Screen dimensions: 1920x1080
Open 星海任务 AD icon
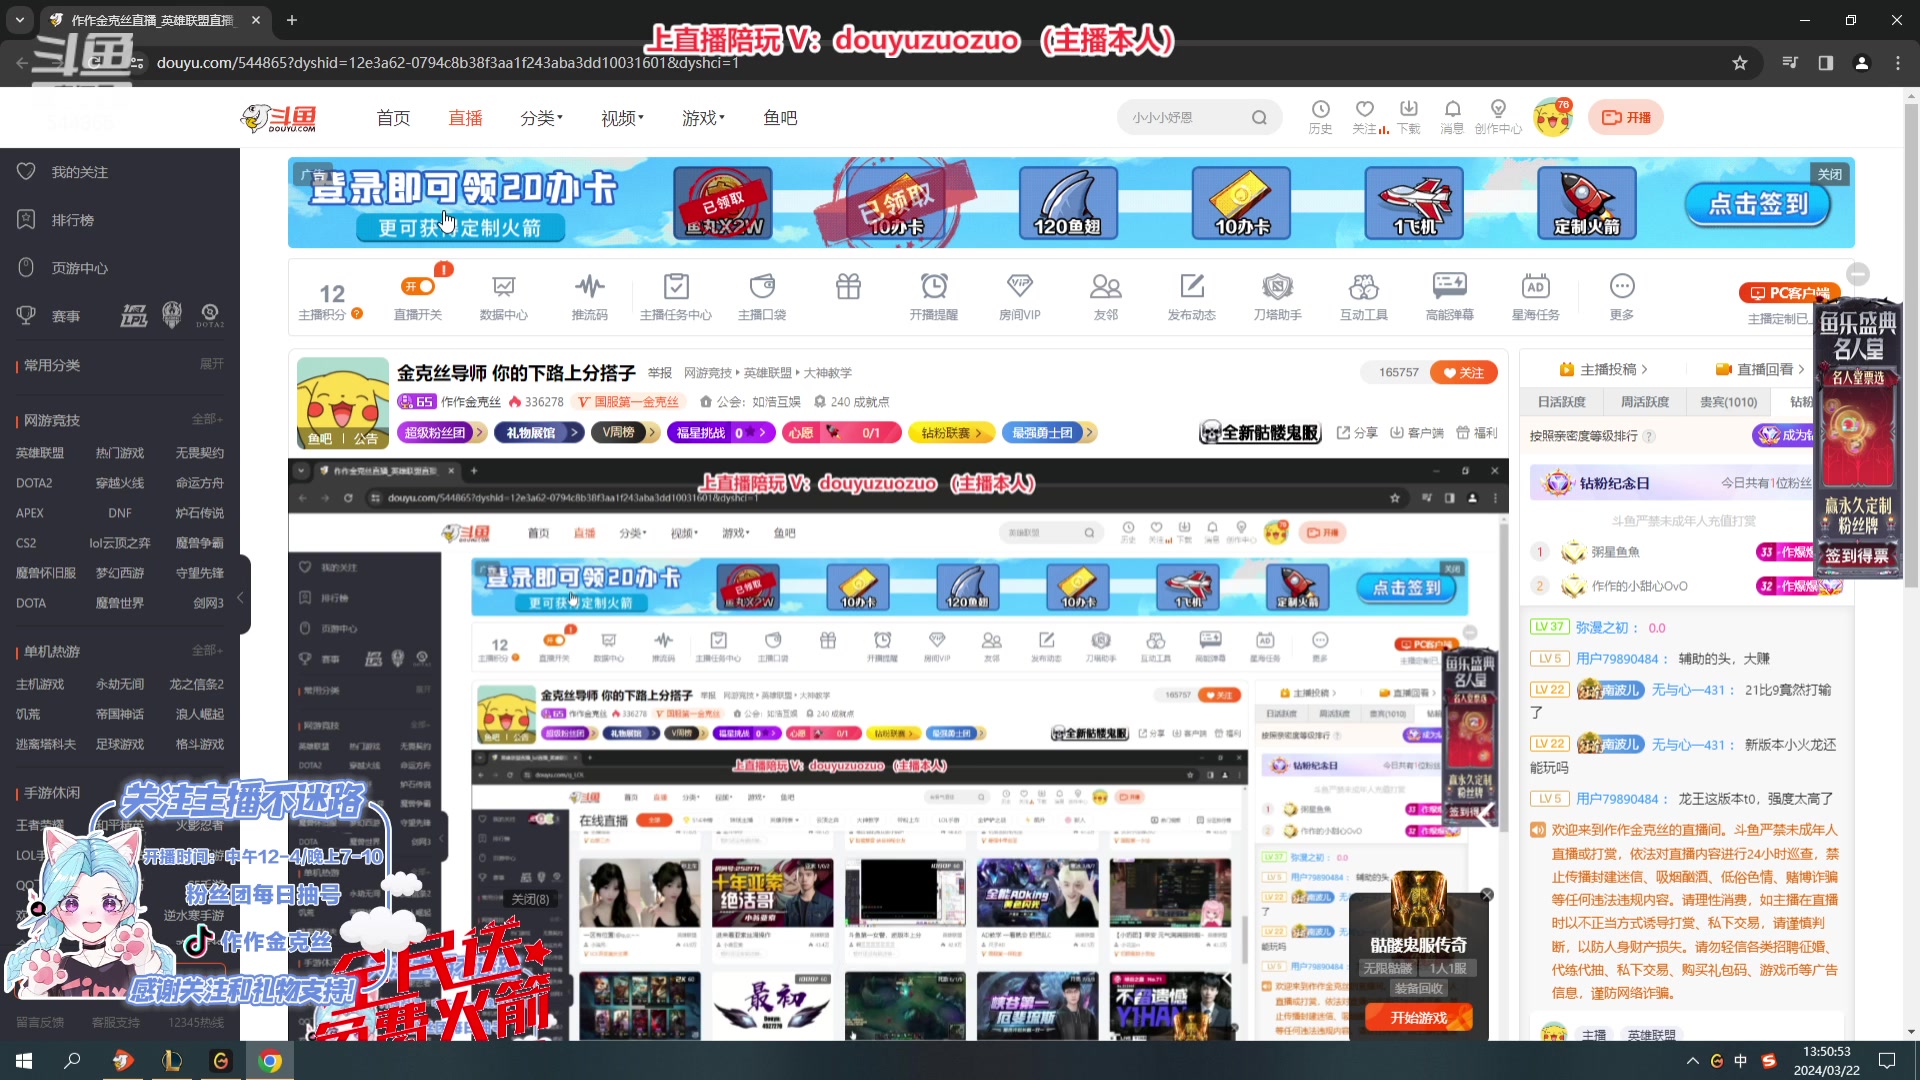1536,297
